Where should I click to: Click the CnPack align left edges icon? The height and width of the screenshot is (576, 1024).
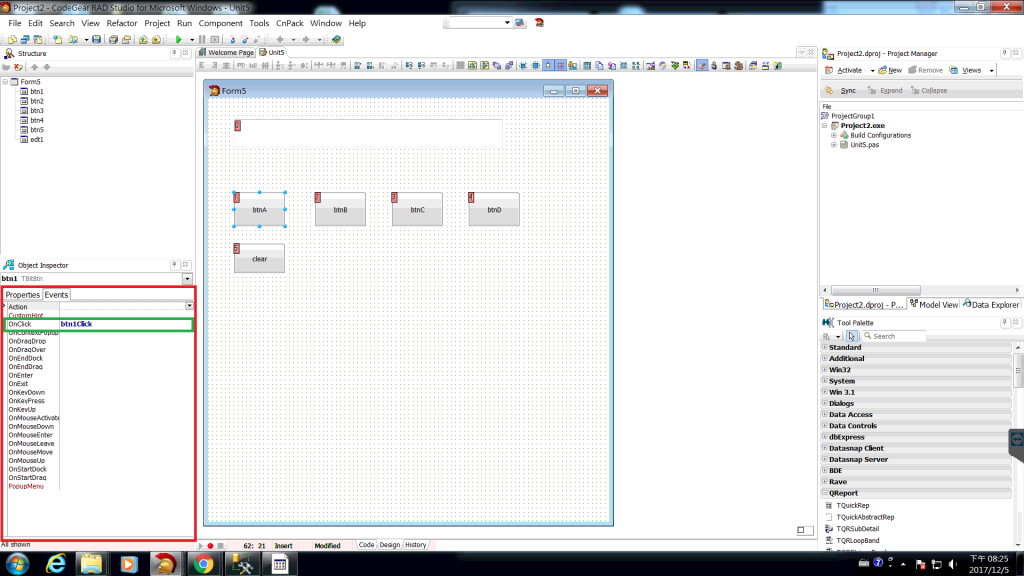click(x=201, y=65)
